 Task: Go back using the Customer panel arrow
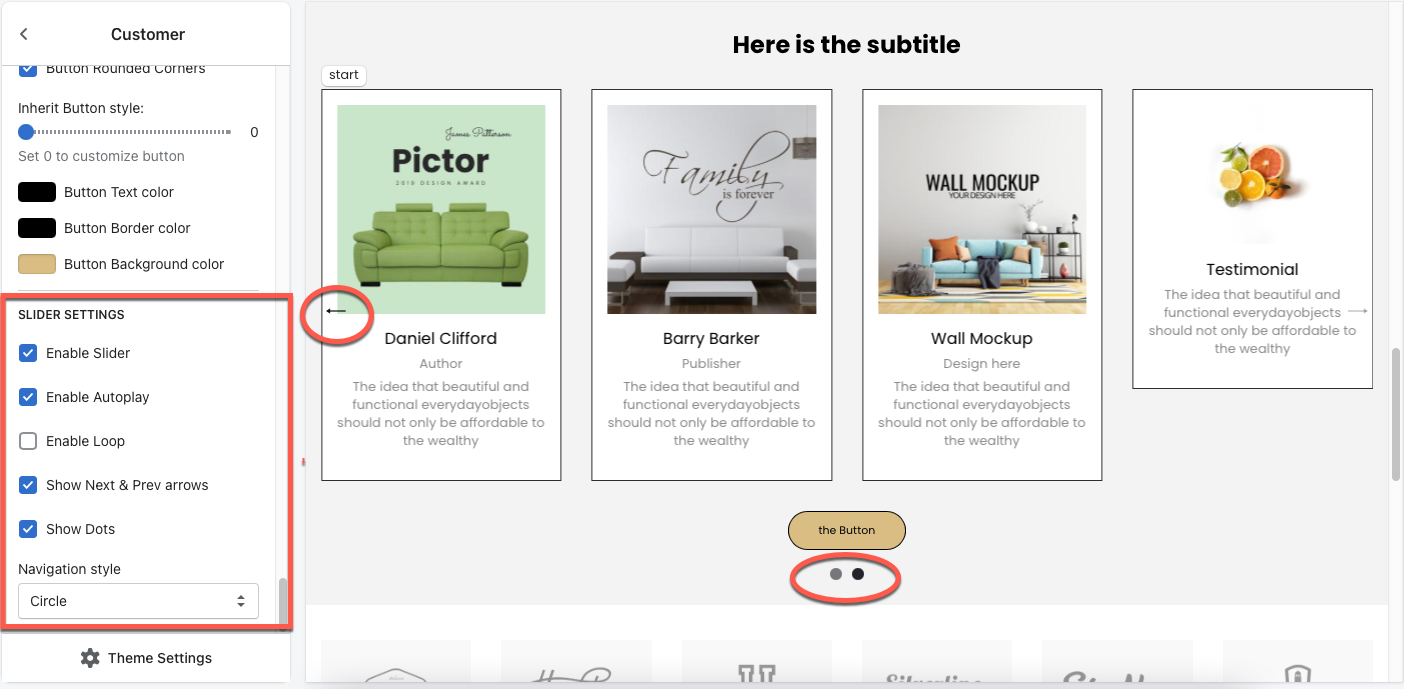coord(24,34)
